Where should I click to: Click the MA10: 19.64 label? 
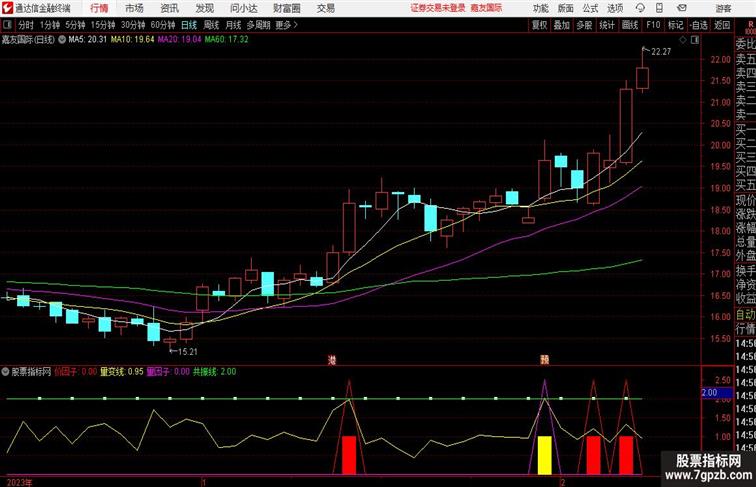133,40
